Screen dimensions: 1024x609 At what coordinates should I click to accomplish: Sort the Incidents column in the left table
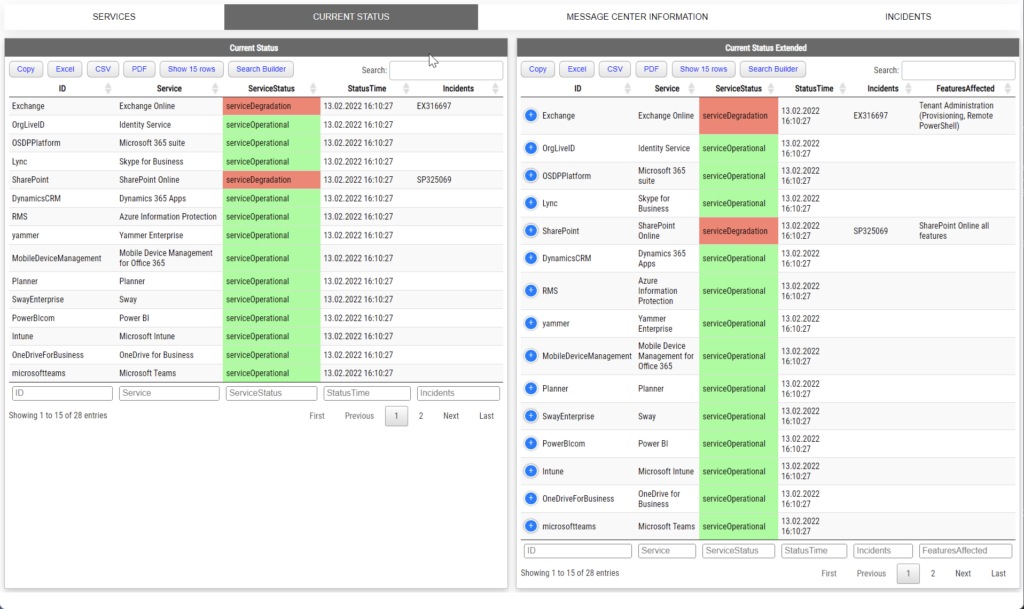click(458, 88)
